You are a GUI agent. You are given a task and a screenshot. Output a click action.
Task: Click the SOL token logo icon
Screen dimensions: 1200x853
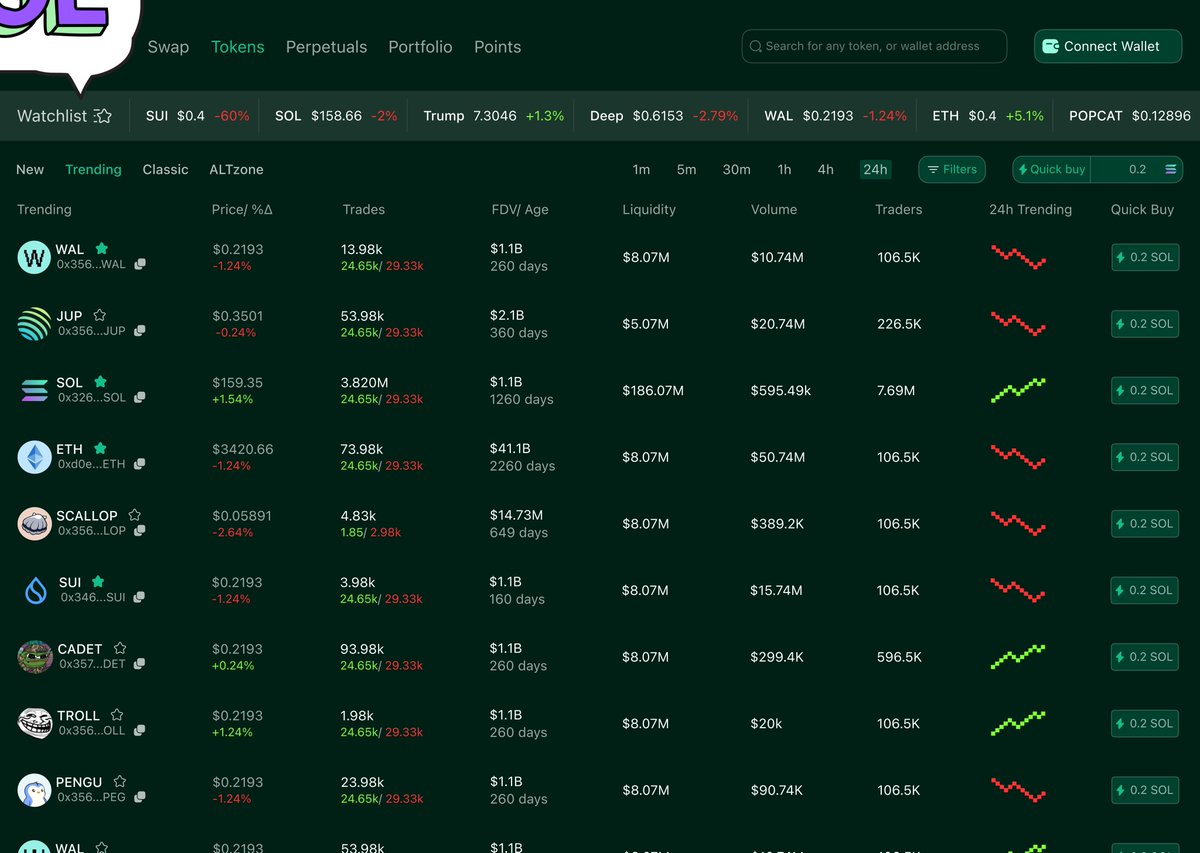pyautogui.click(x=34, y=390)
